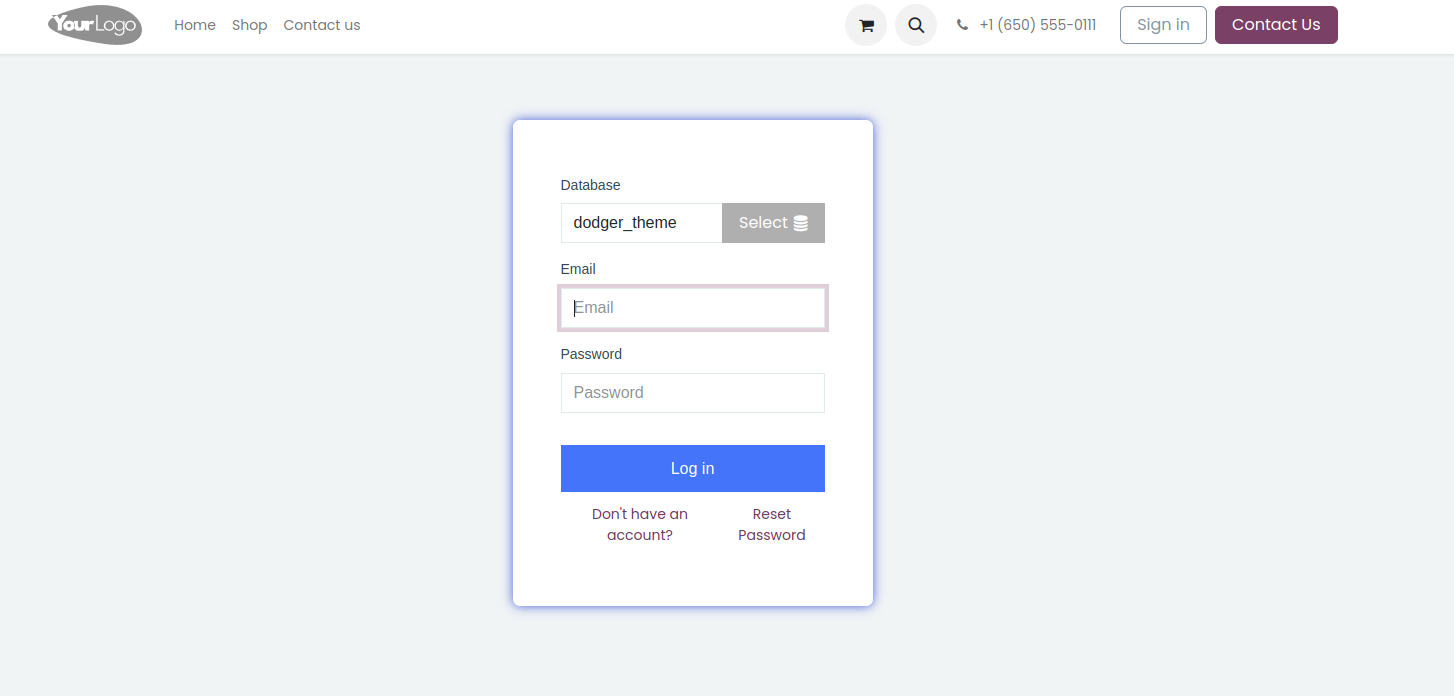Click the +1 (650) 555-0111 phone number

click(x=1037, y=25)
